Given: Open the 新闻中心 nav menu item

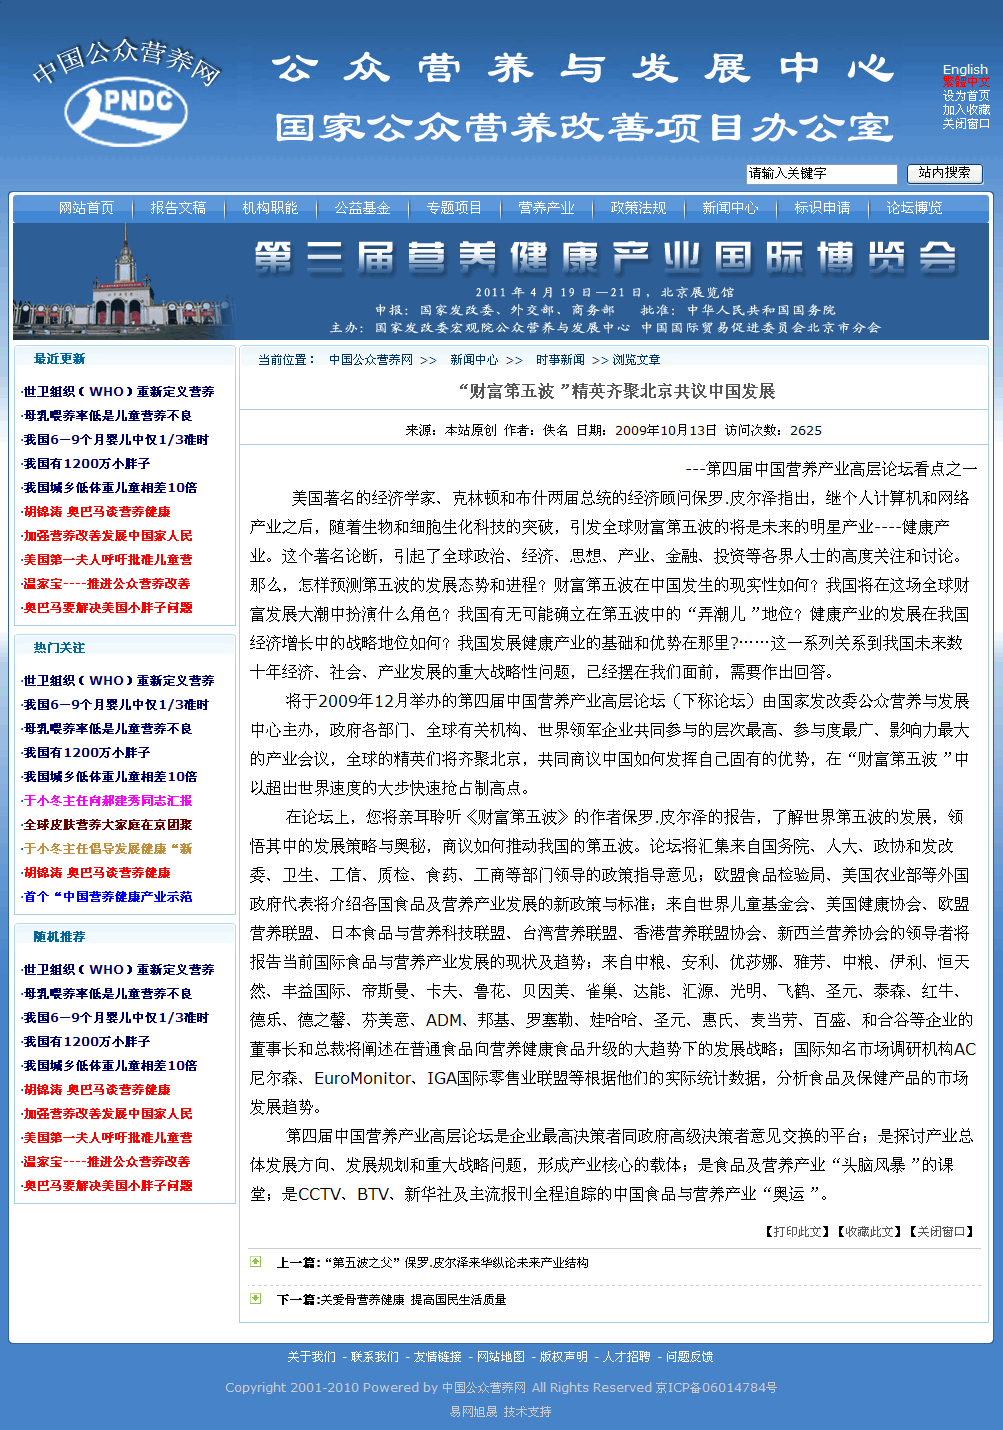Looking at the screenshot, I should pos(730,208).
